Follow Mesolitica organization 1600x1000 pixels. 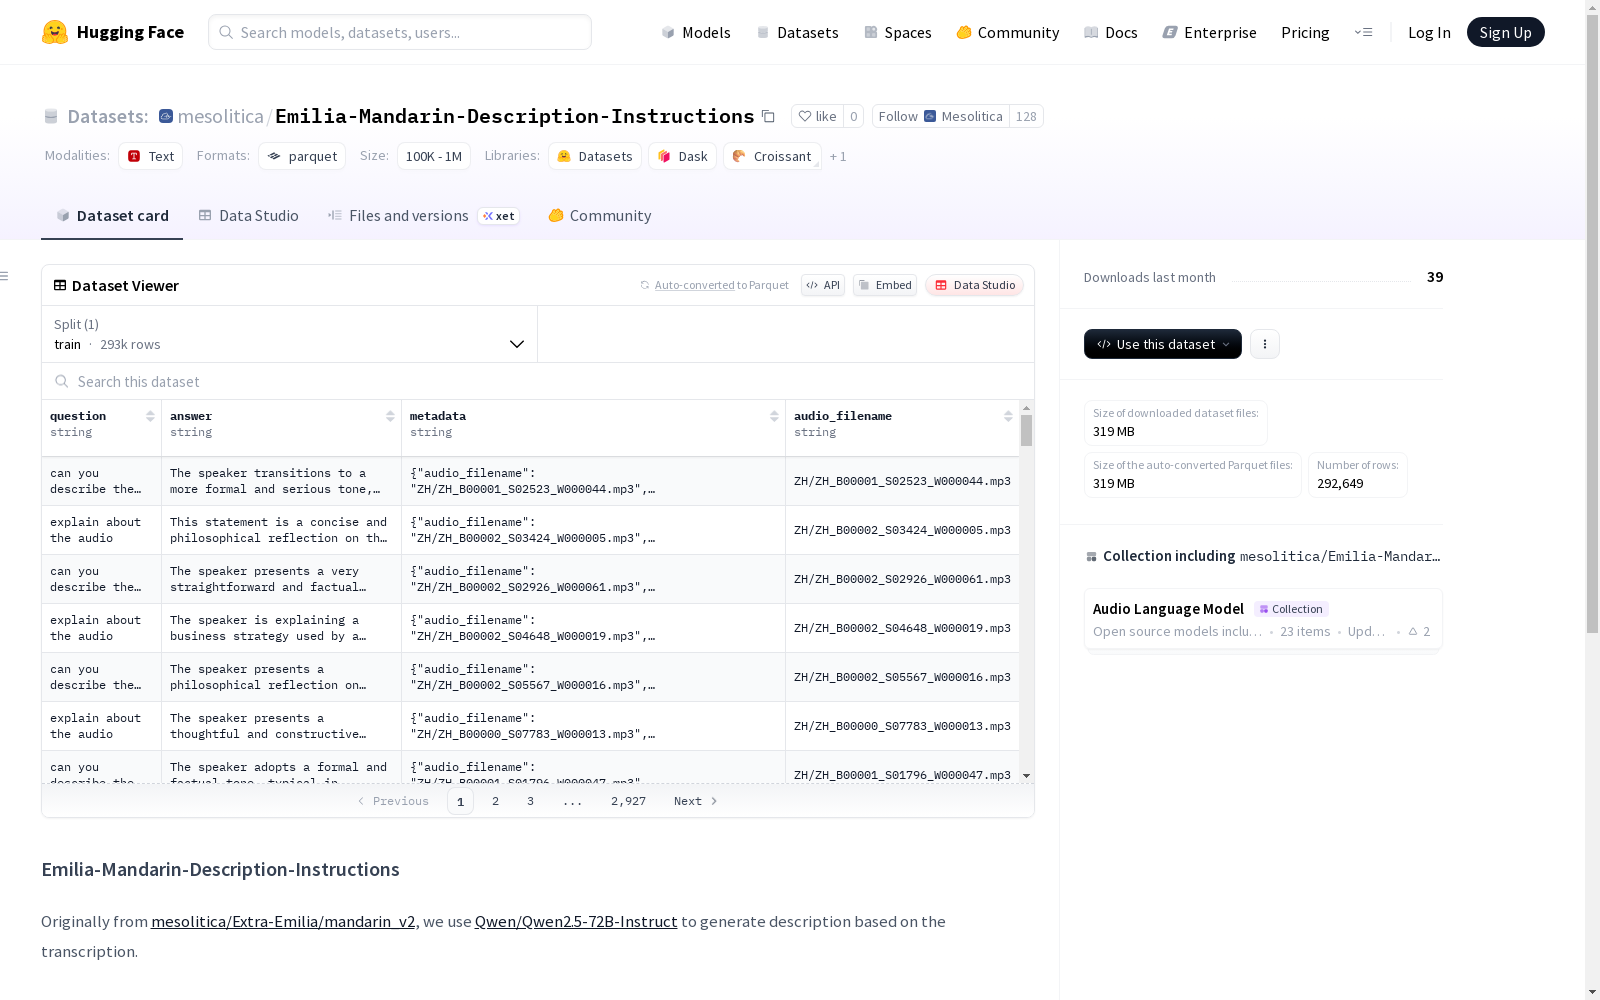pyautogui.click(x=940, y=116)
